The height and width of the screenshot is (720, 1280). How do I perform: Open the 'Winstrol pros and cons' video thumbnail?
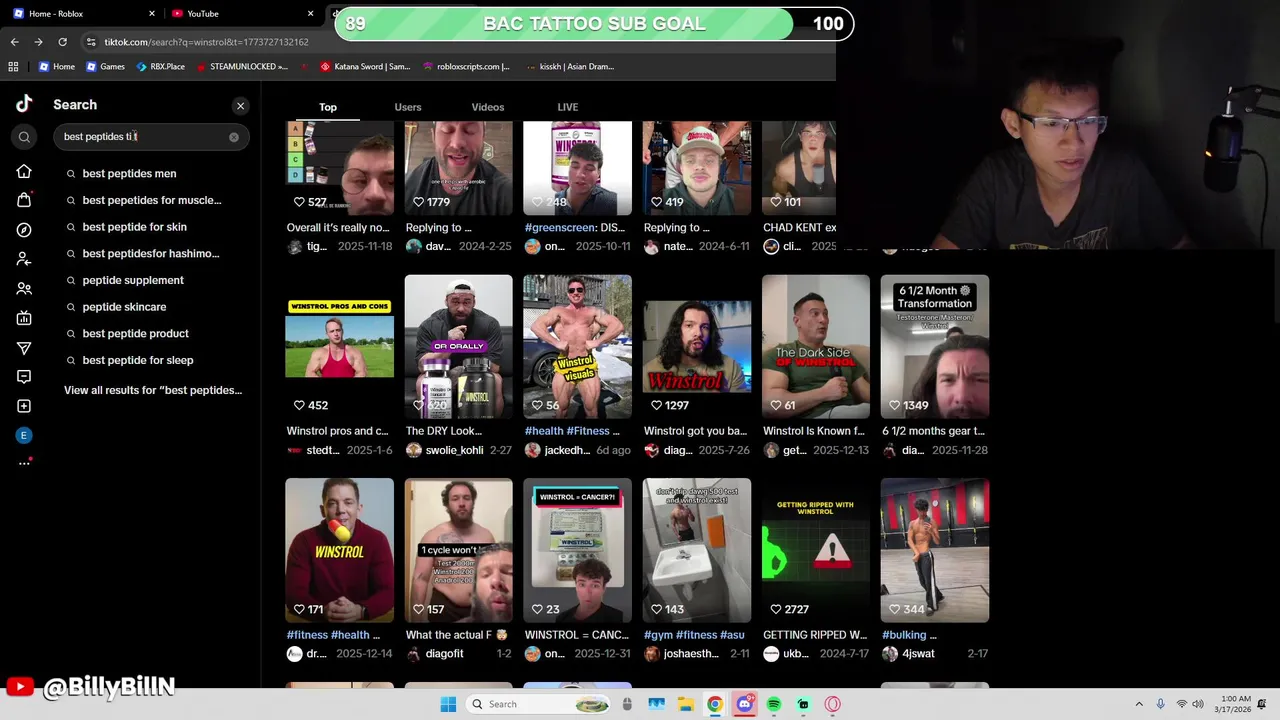339,346
